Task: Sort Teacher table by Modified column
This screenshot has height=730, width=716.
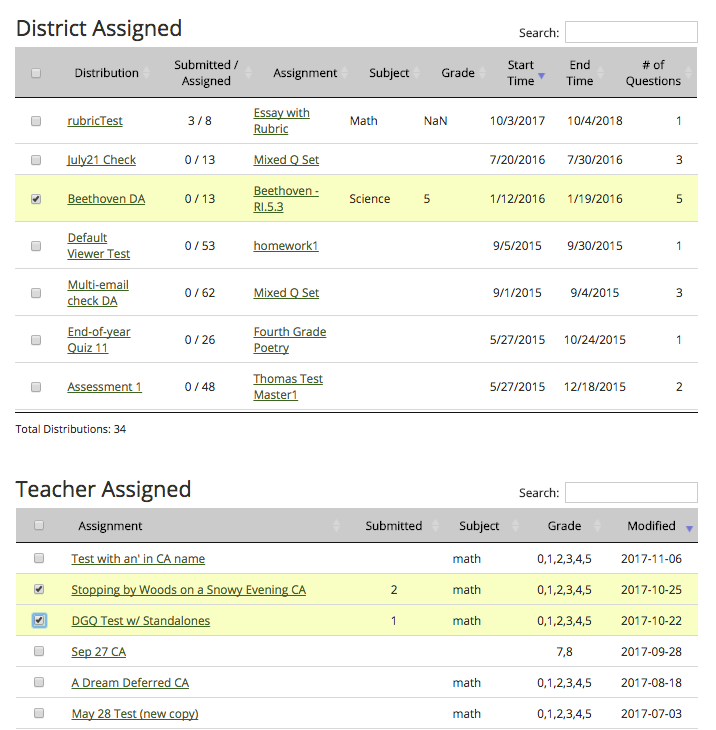Action: click(x=651, y=526)
